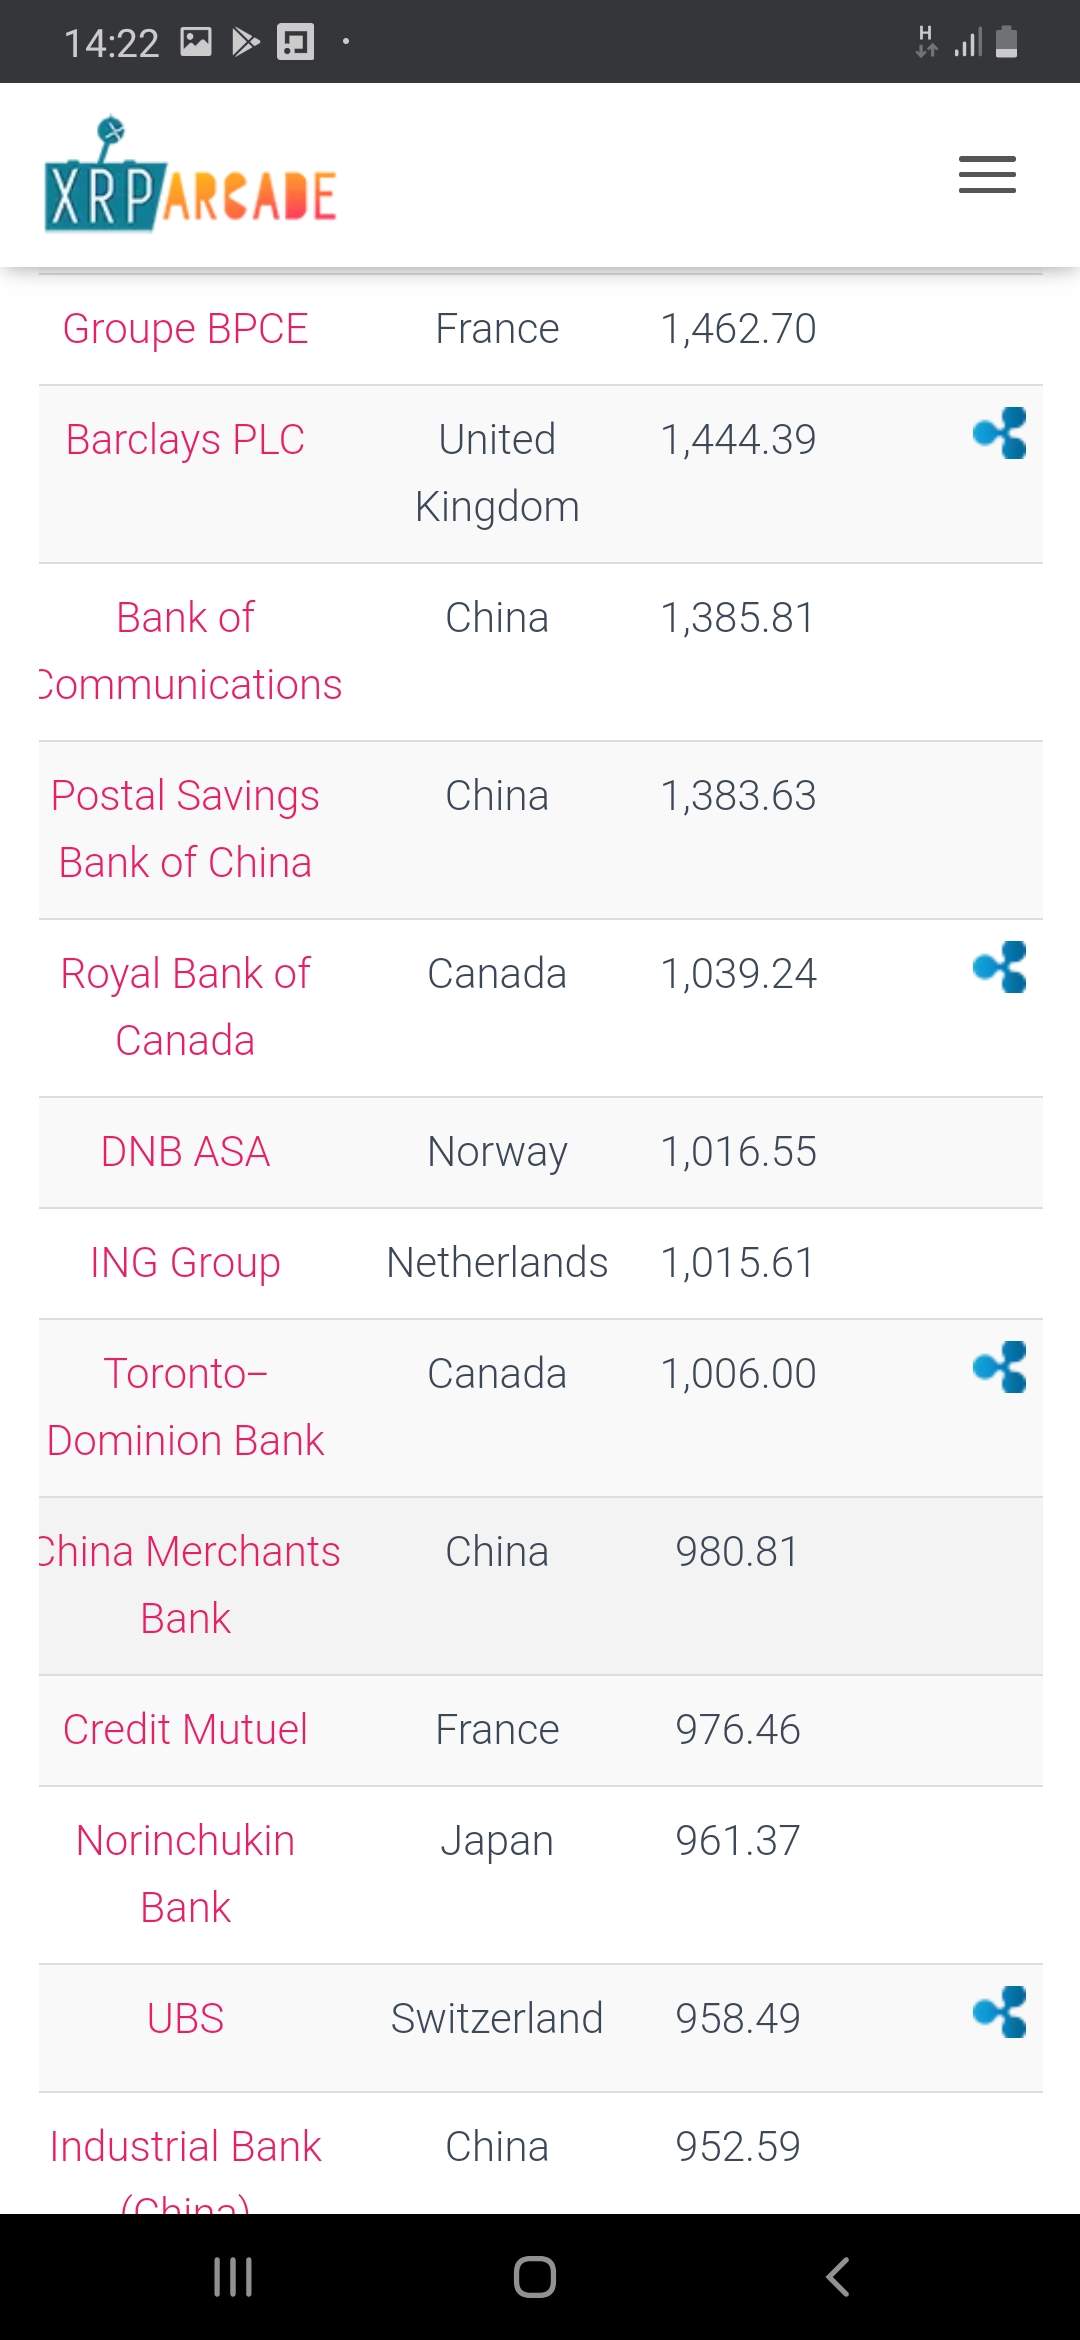Open the hamburger navigation menu

(x=987, y=174)
